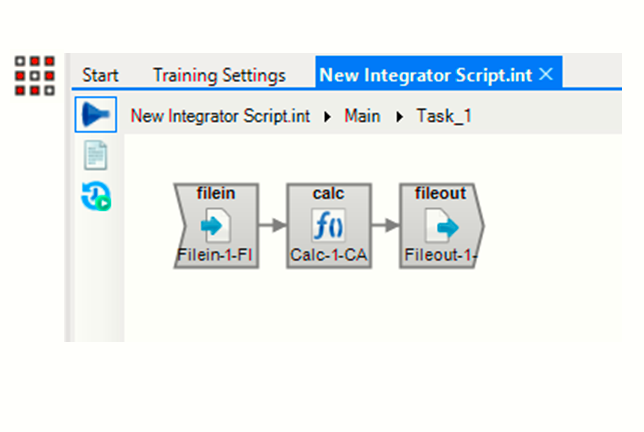Screen dimensions: 644x432
Task: Go to Main in the breadcrumb
Action: click(x=362, y=116)
